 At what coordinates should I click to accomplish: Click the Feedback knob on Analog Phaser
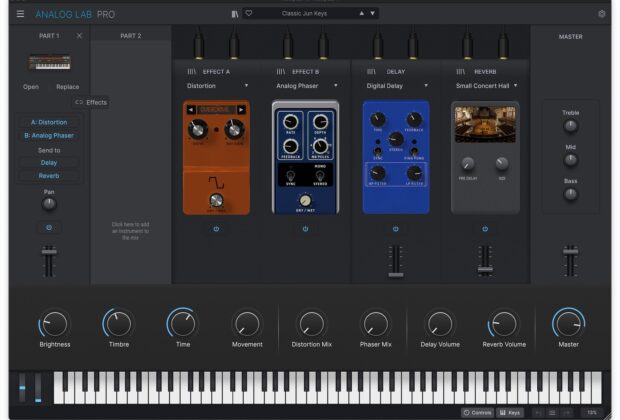[x=291, y=146]
